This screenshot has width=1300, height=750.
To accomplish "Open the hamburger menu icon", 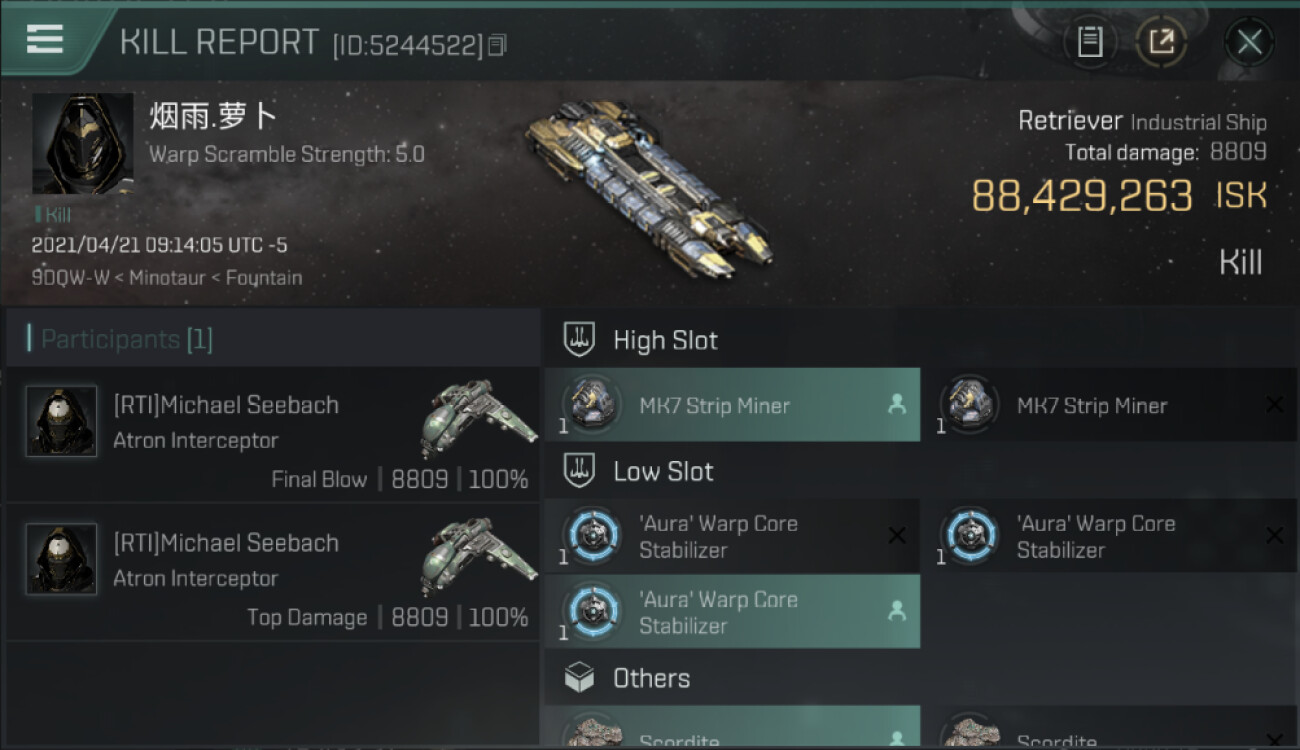I will coord(45,39).
